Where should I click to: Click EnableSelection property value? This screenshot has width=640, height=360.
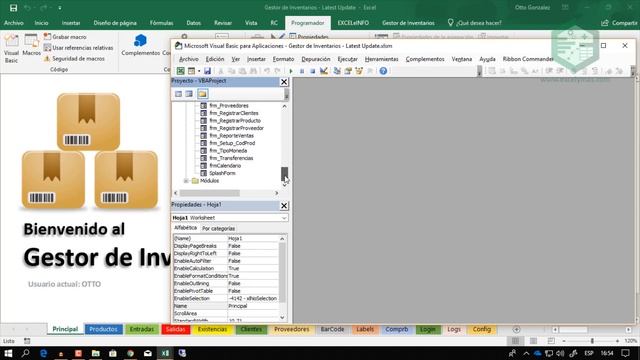pyautogui.click(x=253, y=299)
